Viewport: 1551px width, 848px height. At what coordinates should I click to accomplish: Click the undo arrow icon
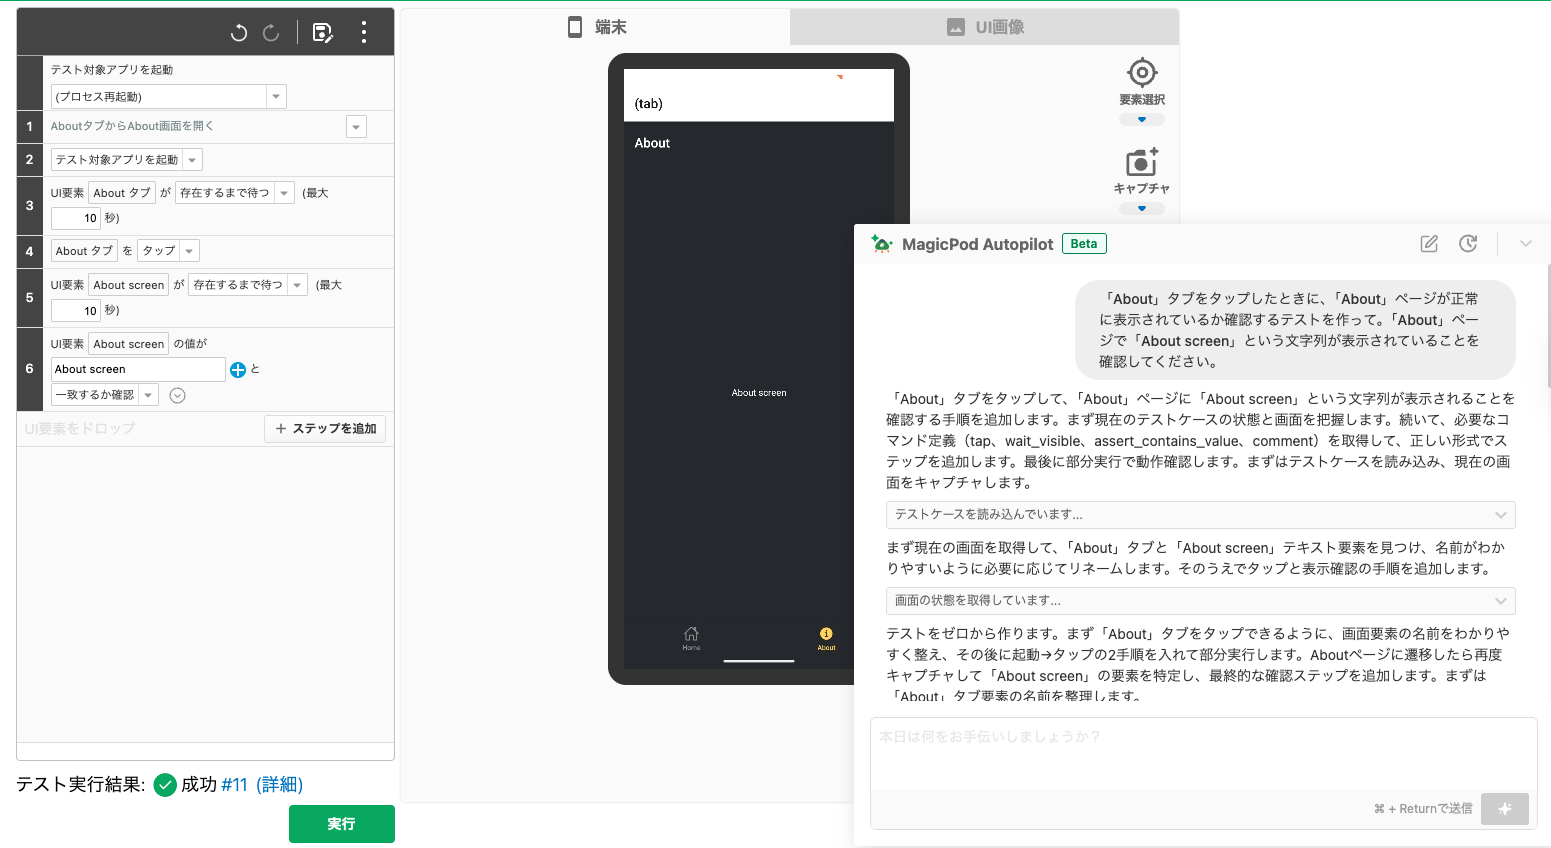pos(238,33)
